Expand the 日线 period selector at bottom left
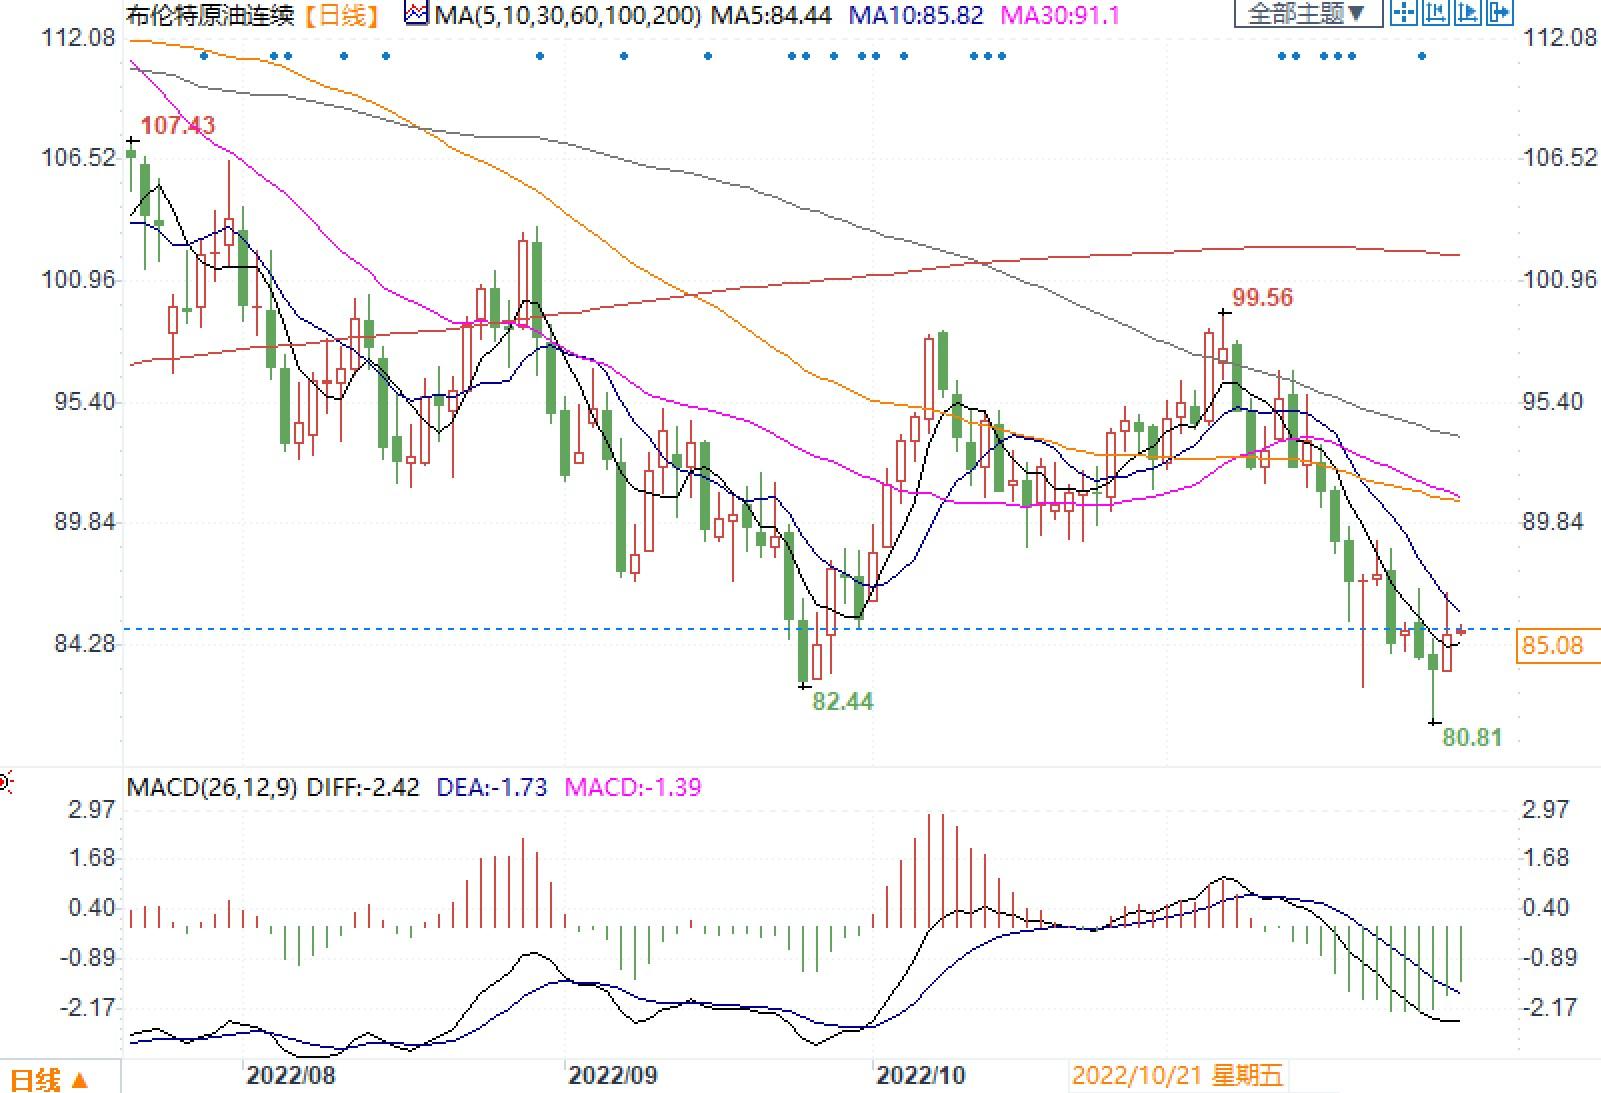Image resolution: width=1601 pixels, height=1093 pixels. [50, 1080]
